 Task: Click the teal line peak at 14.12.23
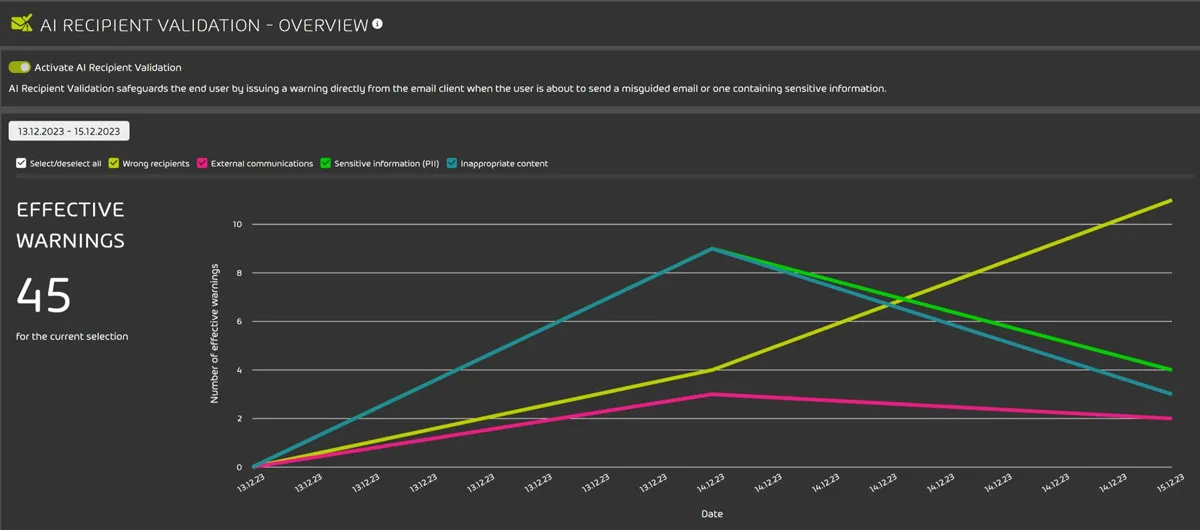712,248
